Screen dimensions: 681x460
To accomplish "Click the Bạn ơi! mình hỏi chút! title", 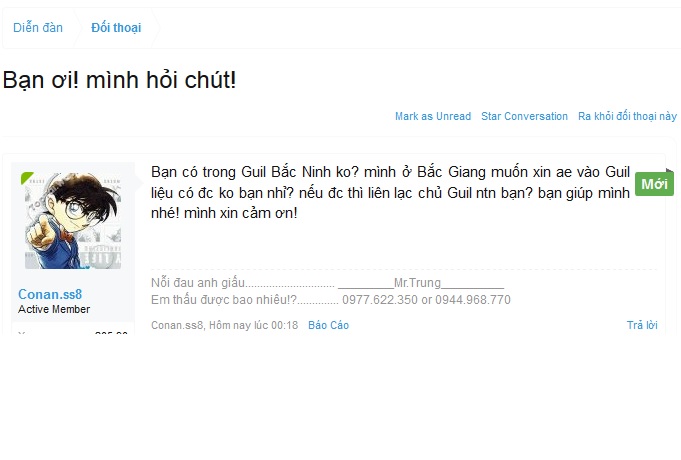I will tap(119, 80).
